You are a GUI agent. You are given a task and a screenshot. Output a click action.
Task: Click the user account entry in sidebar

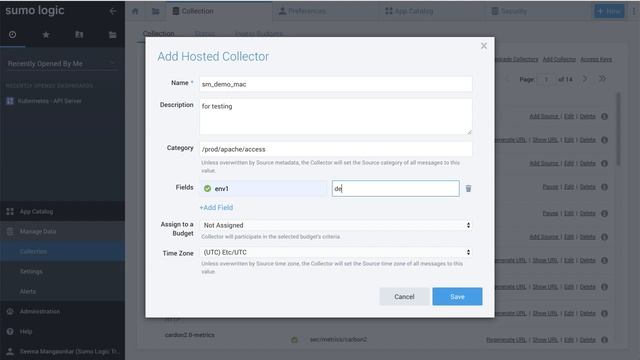coord(62,351)
